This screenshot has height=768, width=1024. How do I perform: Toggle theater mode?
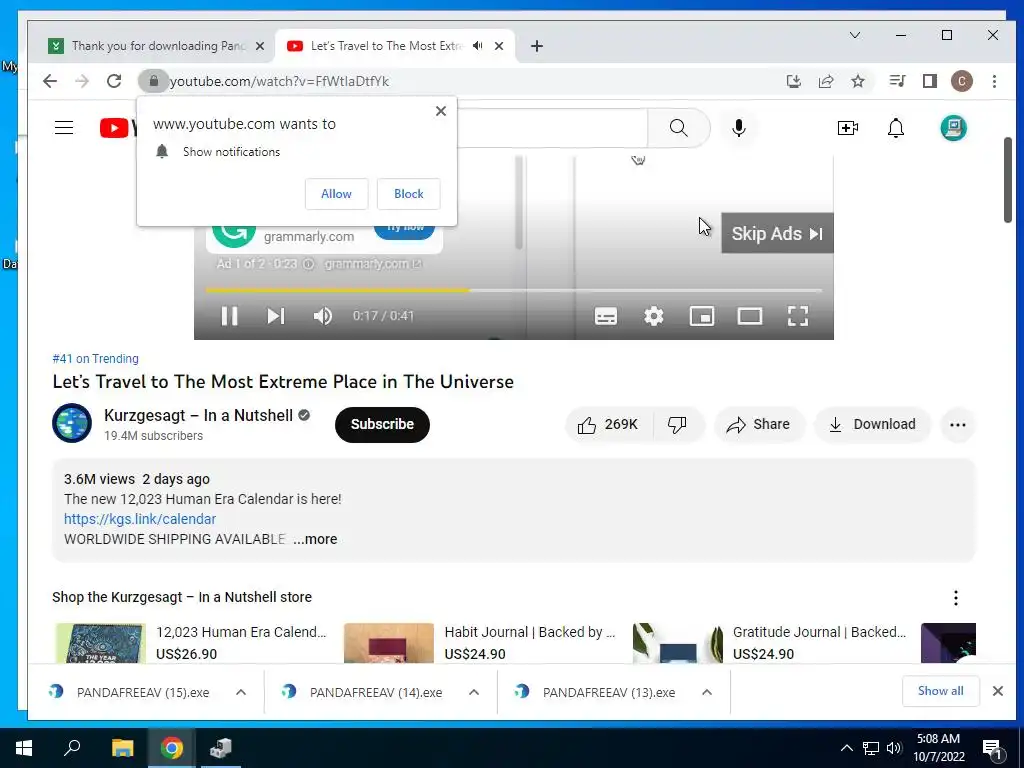pos(750,316)
